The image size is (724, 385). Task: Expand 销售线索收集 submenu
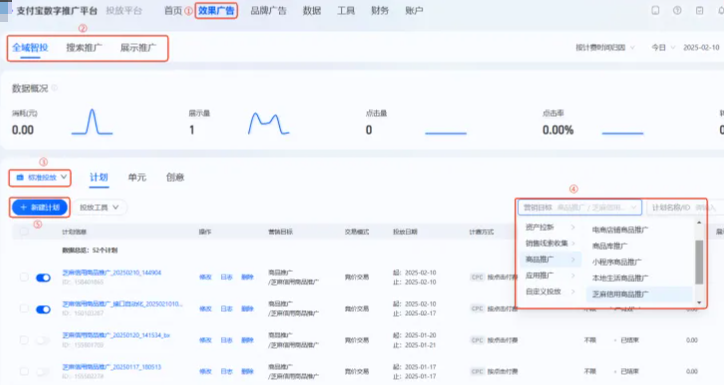coord(549,243)
